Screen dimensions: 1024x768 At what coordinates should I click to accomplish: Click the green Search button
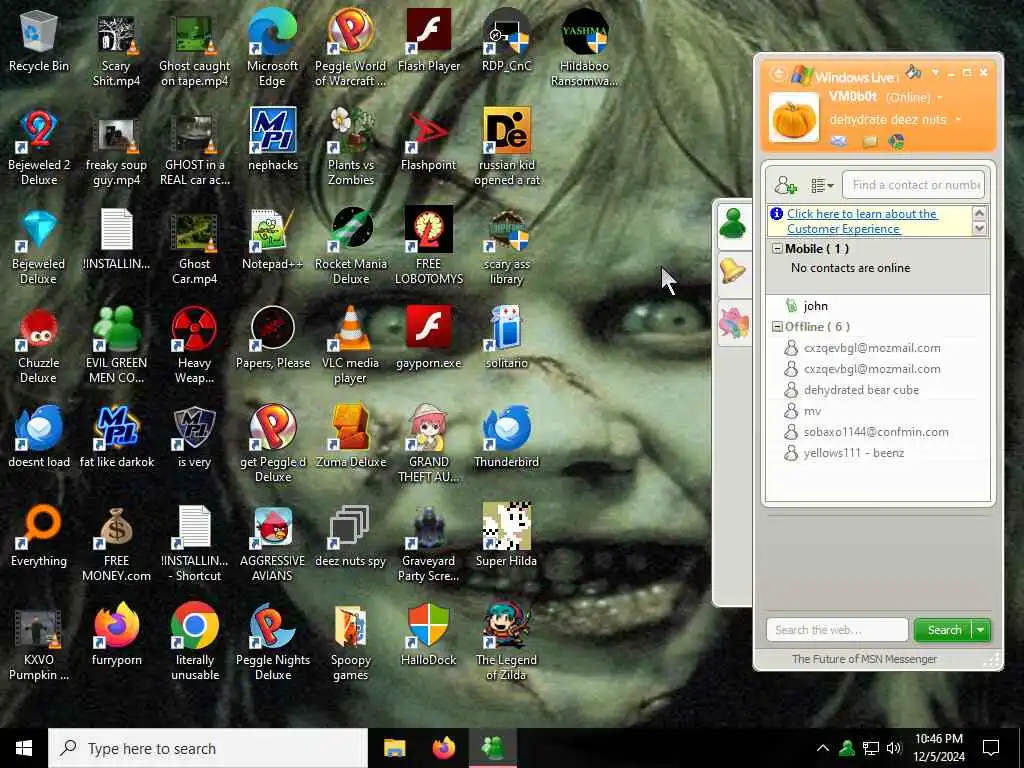944,630
